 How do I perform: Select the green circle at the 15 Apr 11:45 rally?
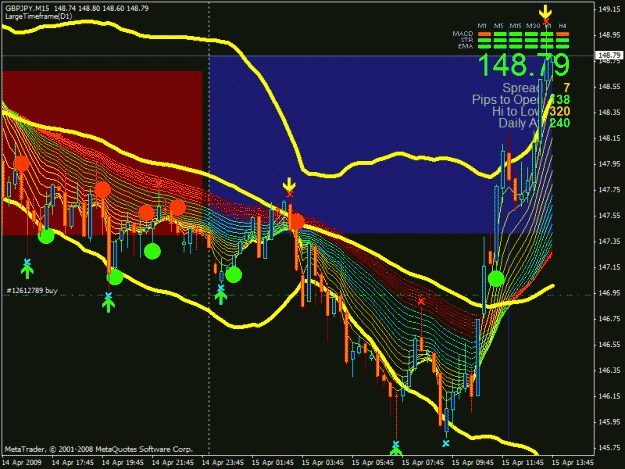tap(496, 279)
